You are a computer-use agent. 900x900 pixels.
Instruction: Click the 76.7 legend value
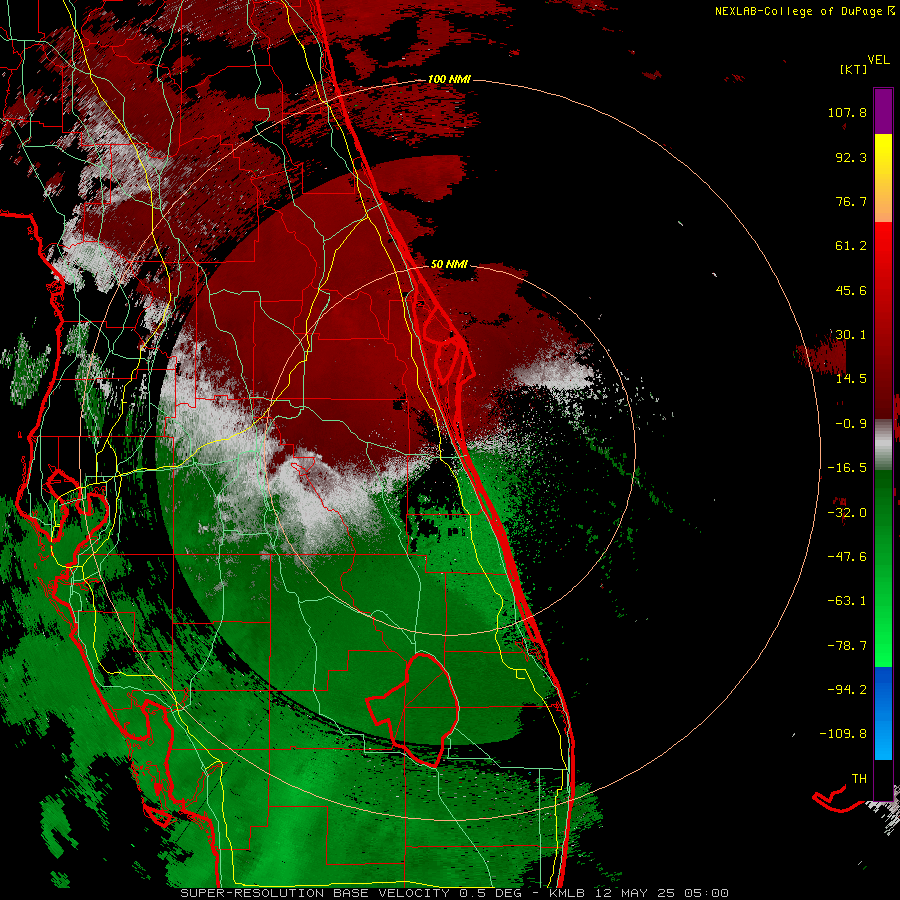coord(851,201)
